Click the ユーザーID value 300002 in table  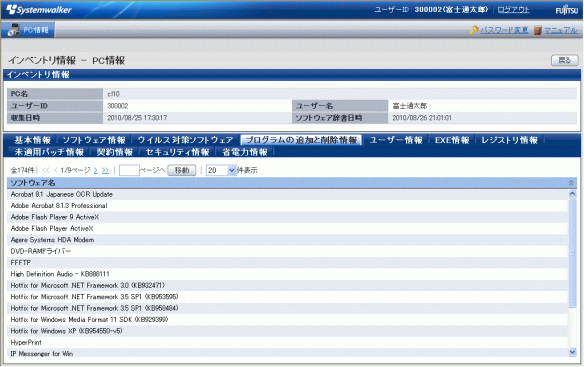pyautogui.click(x=118, y=106)
